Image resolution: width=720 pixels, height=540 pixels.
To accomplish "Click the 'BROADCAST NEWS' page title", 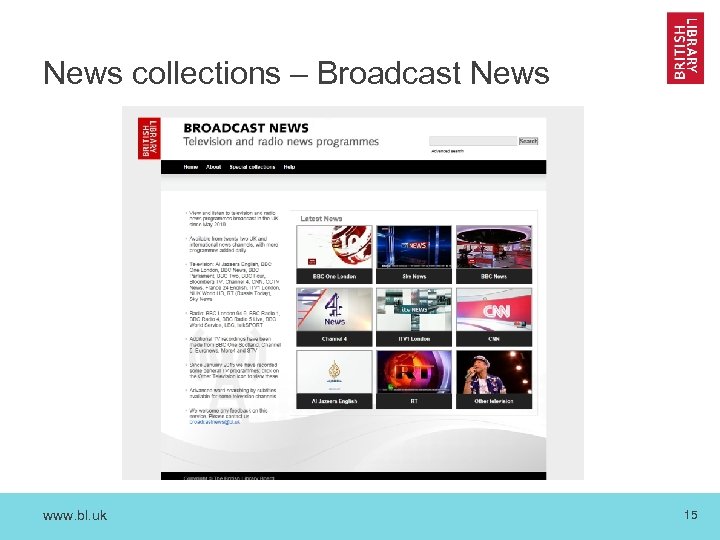I will pos(246,128).
